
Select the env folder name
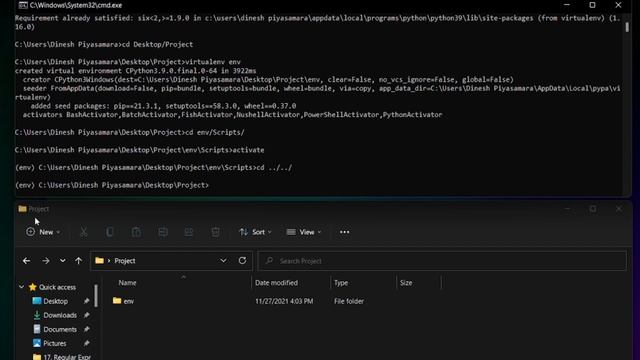[x=129, y=301]
